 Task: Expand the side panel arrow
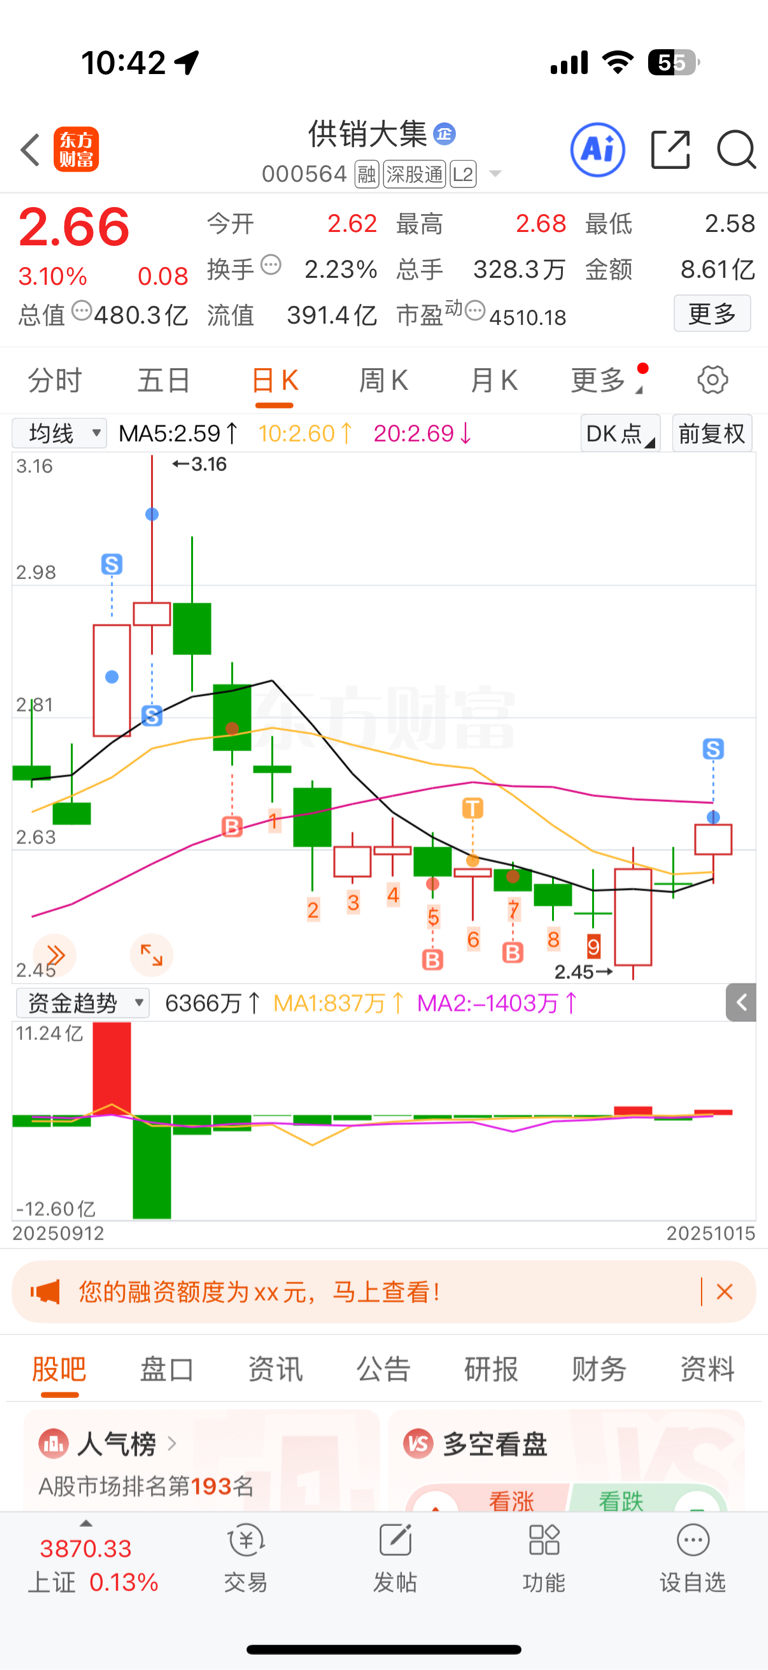(742, 1002)
